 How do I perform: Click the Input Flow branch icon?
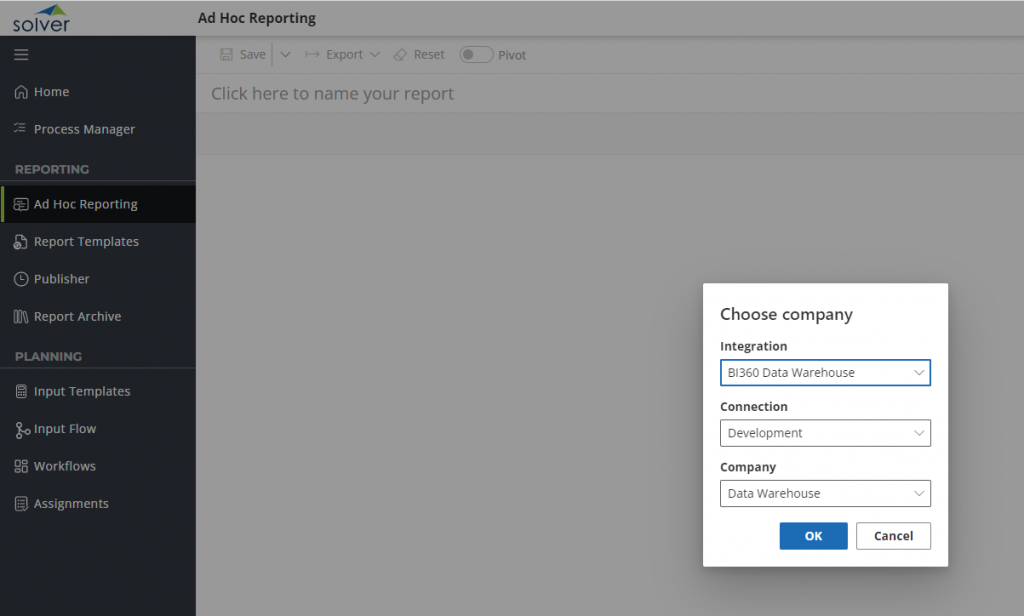click(22, 430)
